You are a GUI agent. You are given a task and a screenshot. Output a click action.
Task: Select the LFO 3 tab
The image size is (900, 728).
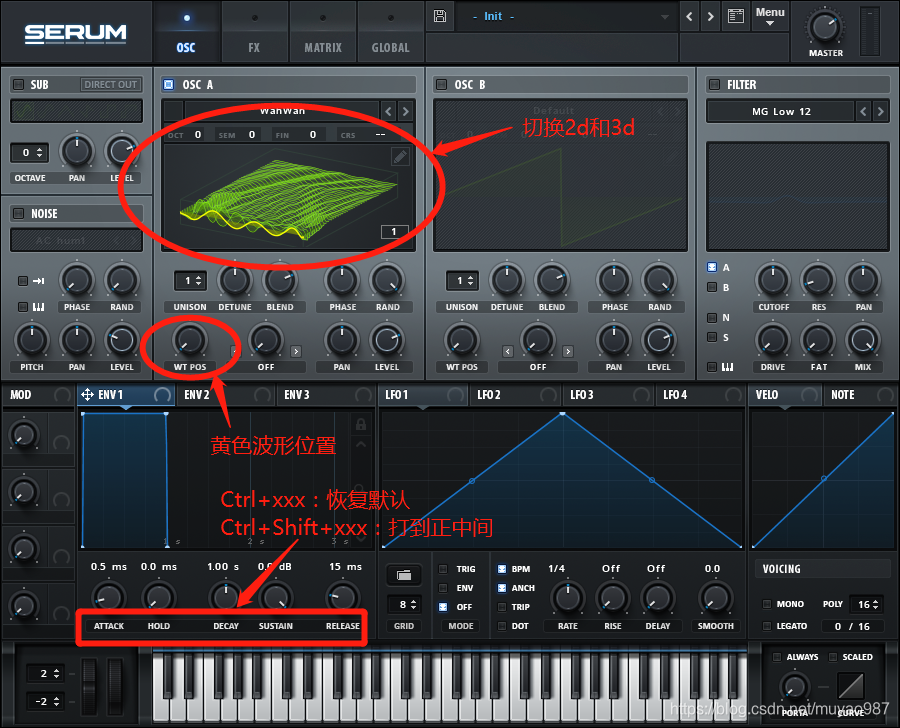tap(606, 395)
